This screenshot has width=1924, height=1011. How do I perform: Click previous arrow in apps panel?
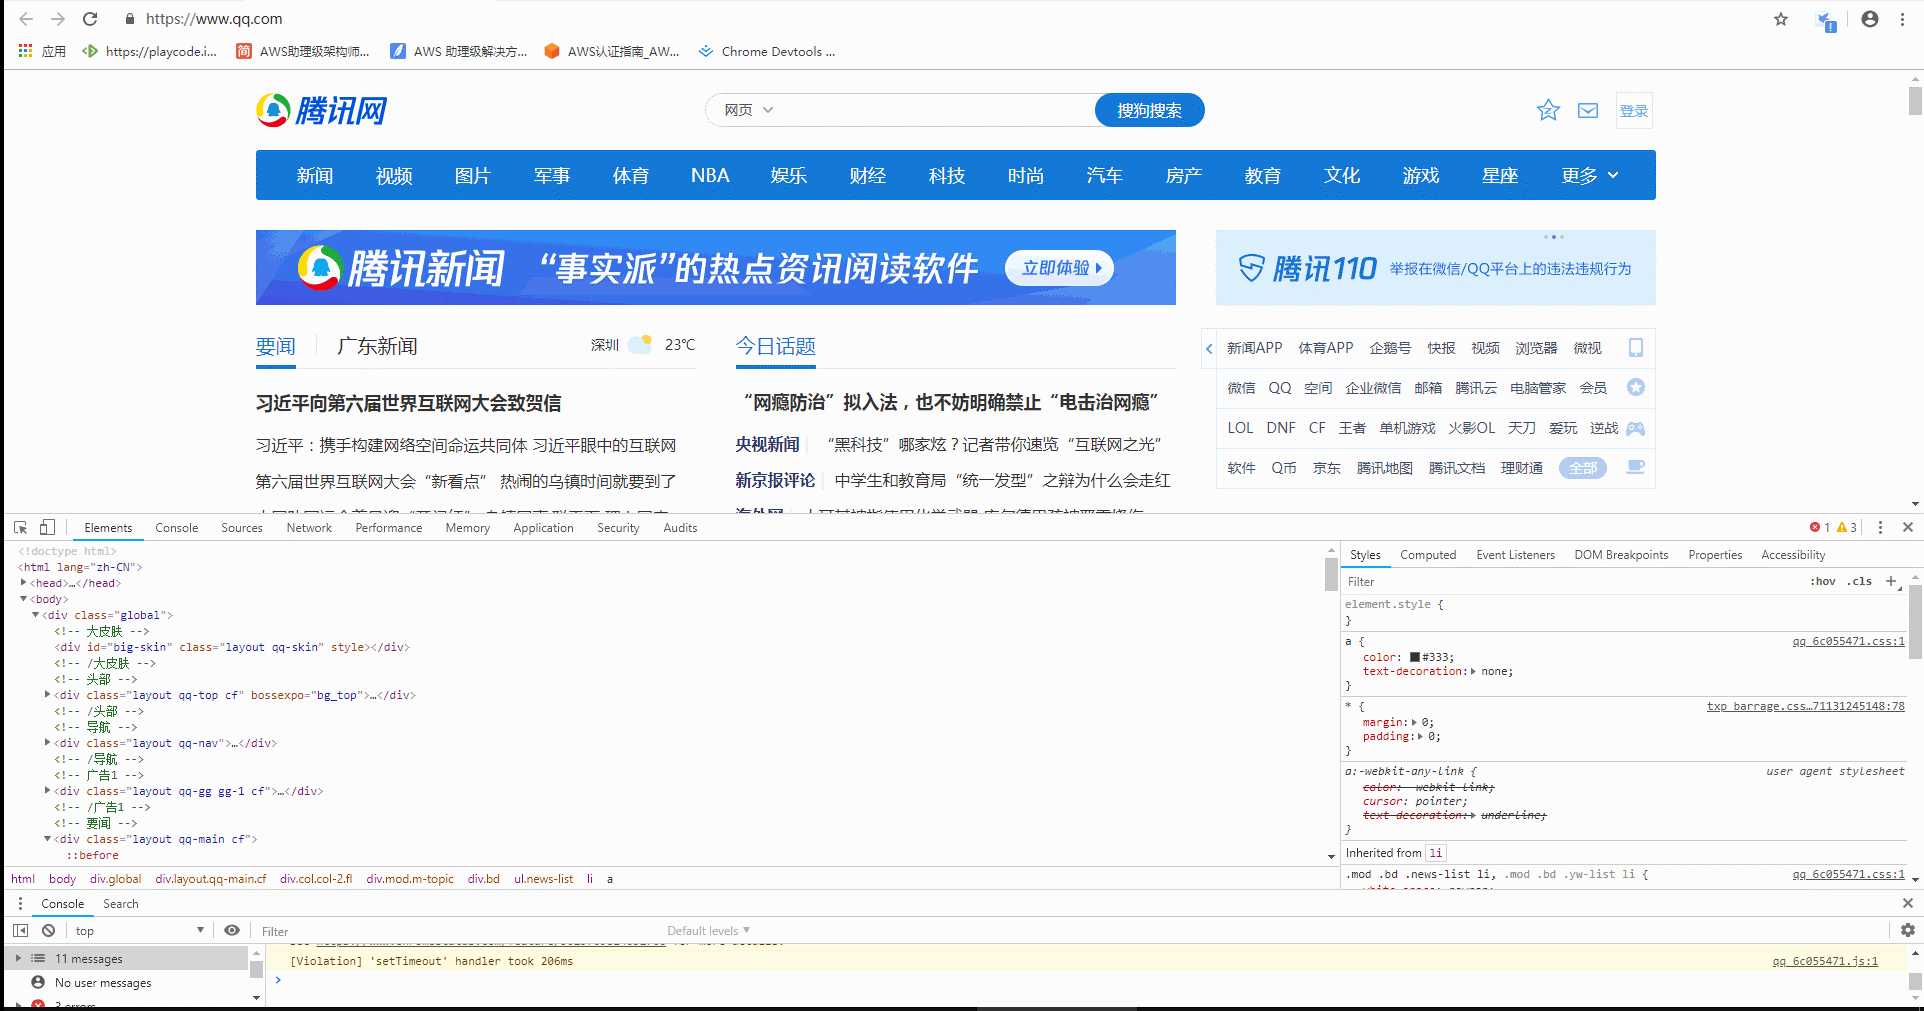pyautogui.click(x=1209, y=348)
